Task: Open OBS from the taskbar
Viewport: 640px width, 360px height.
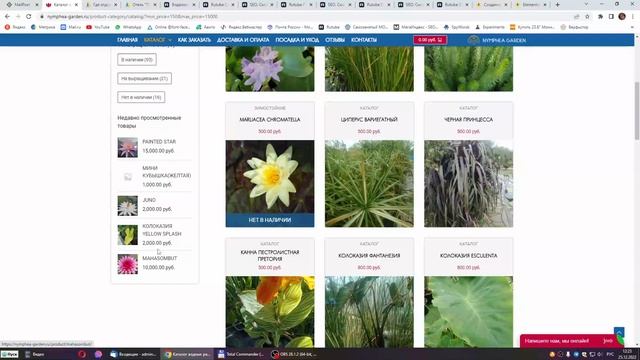Action: click(294, 354)
